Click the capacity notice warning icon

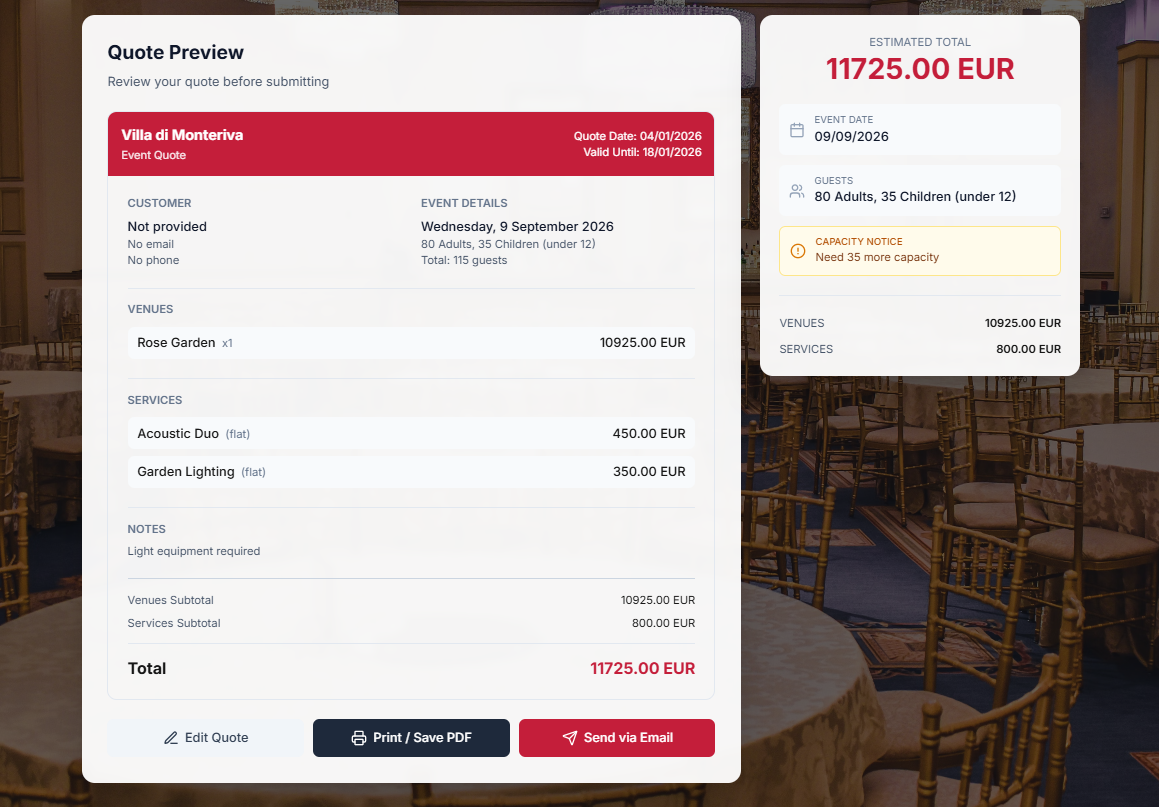coord(797,251)
